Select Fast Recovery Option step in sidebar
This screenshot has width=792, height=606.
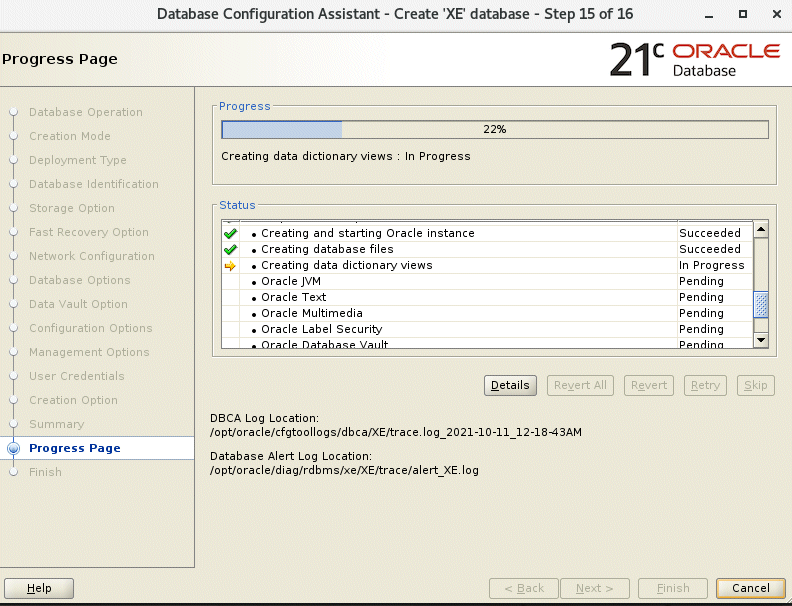(89, 232)
